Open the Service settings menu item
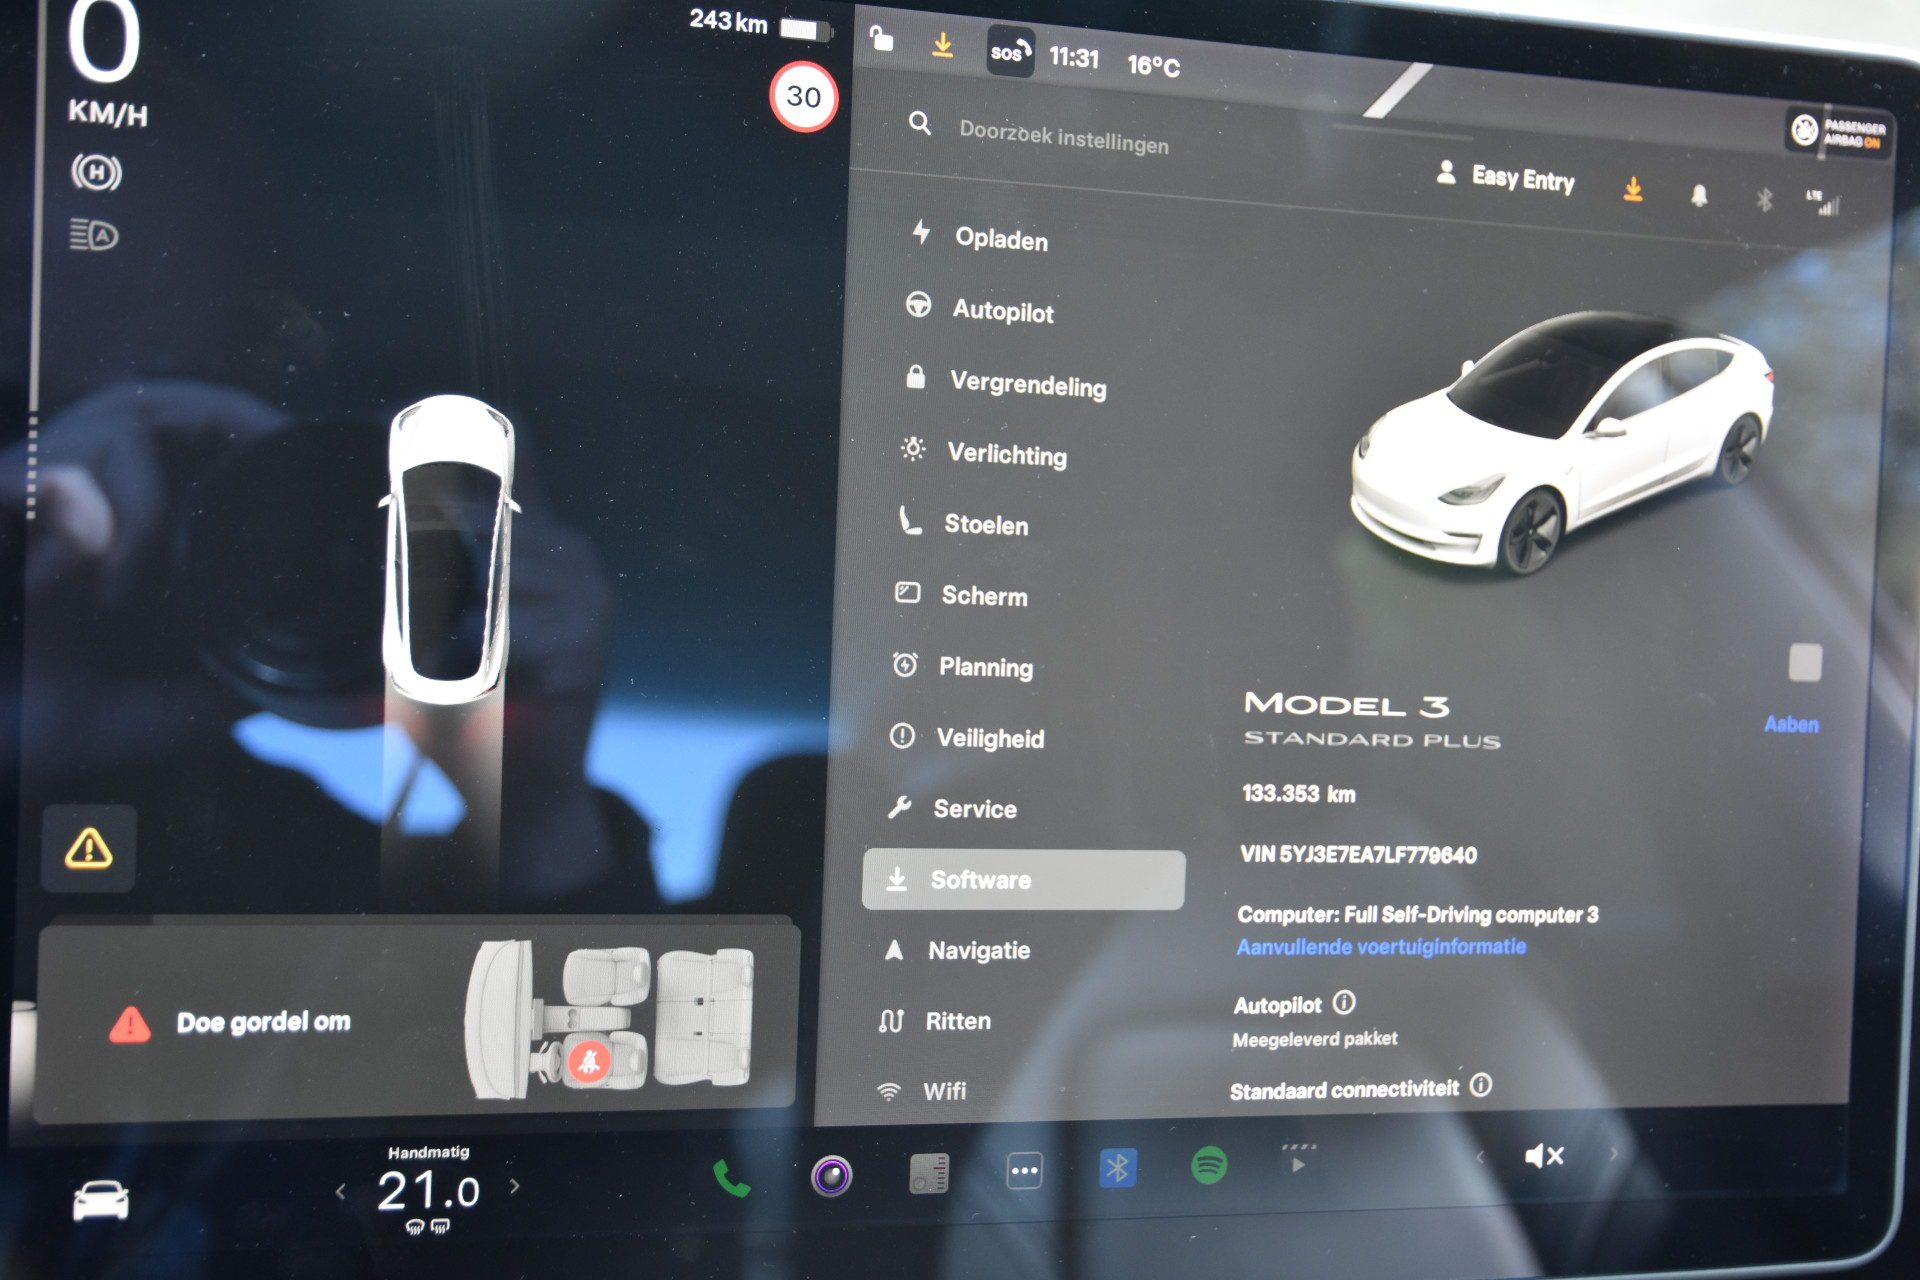The height and width of the screenshot is (1280, 1920). coord(974,809)
